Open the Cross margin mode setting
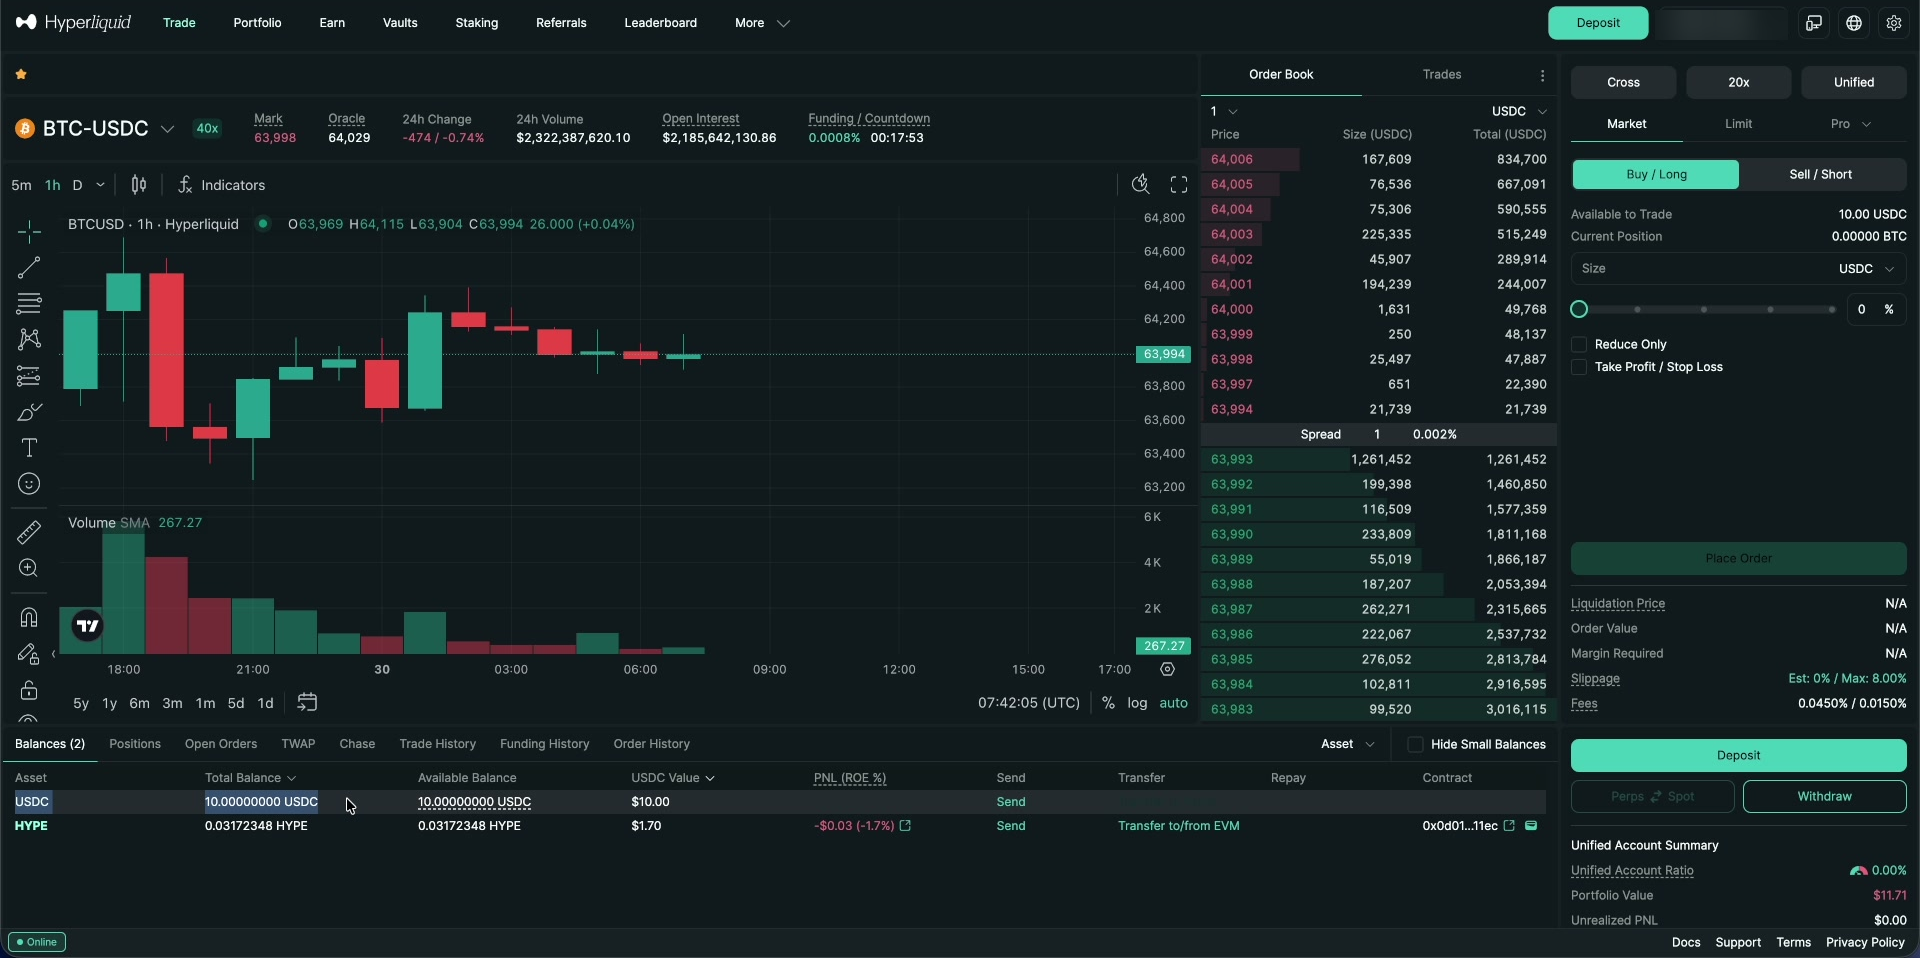The width and height of the screenshot is (1920, 958). 1623,82
